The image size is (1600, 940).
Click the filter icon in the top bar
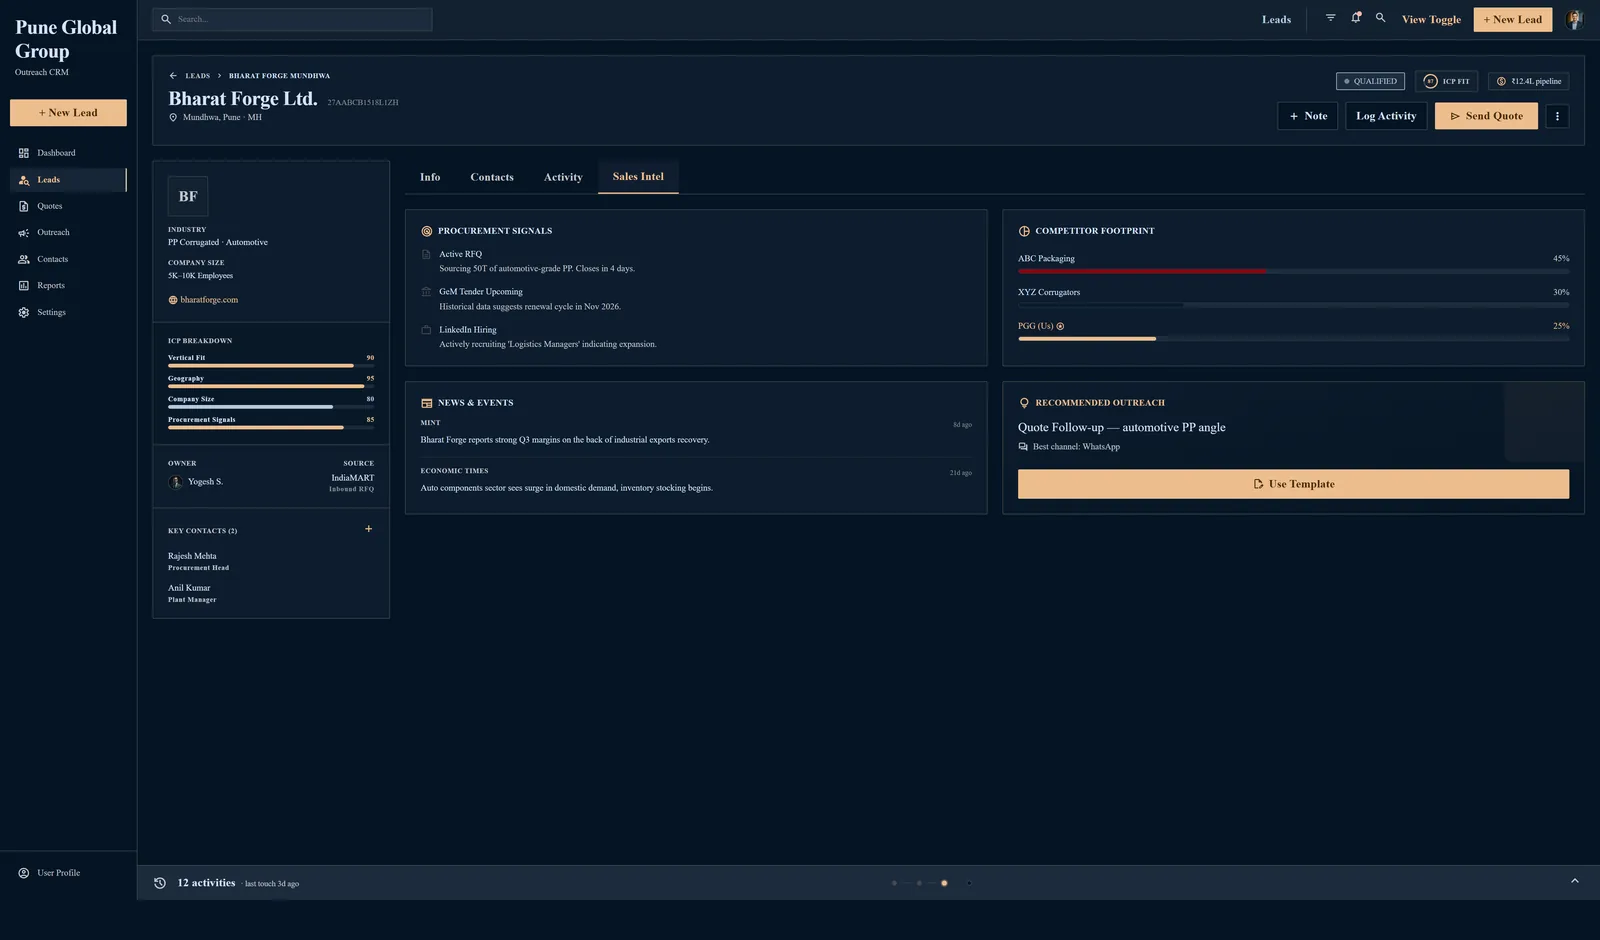(1330, 18)
